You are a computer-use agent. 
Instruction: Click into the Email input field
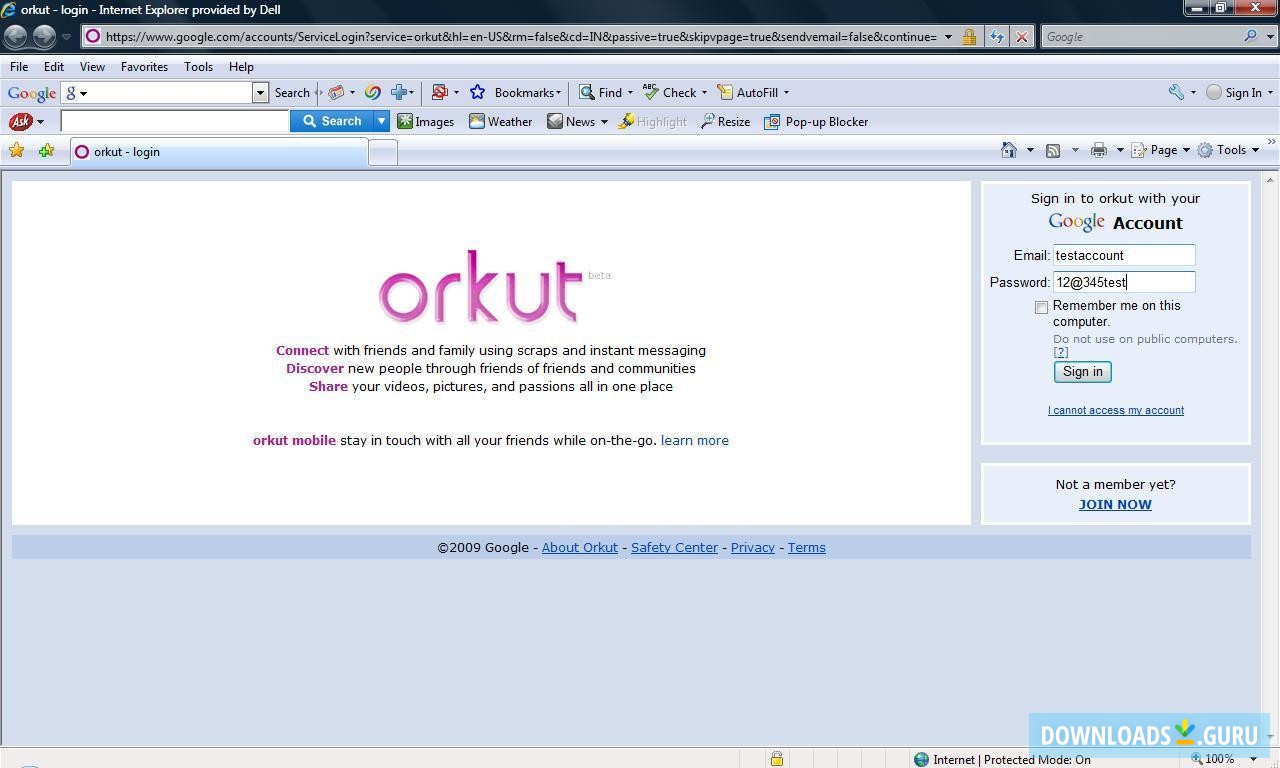click(1124, 255)
